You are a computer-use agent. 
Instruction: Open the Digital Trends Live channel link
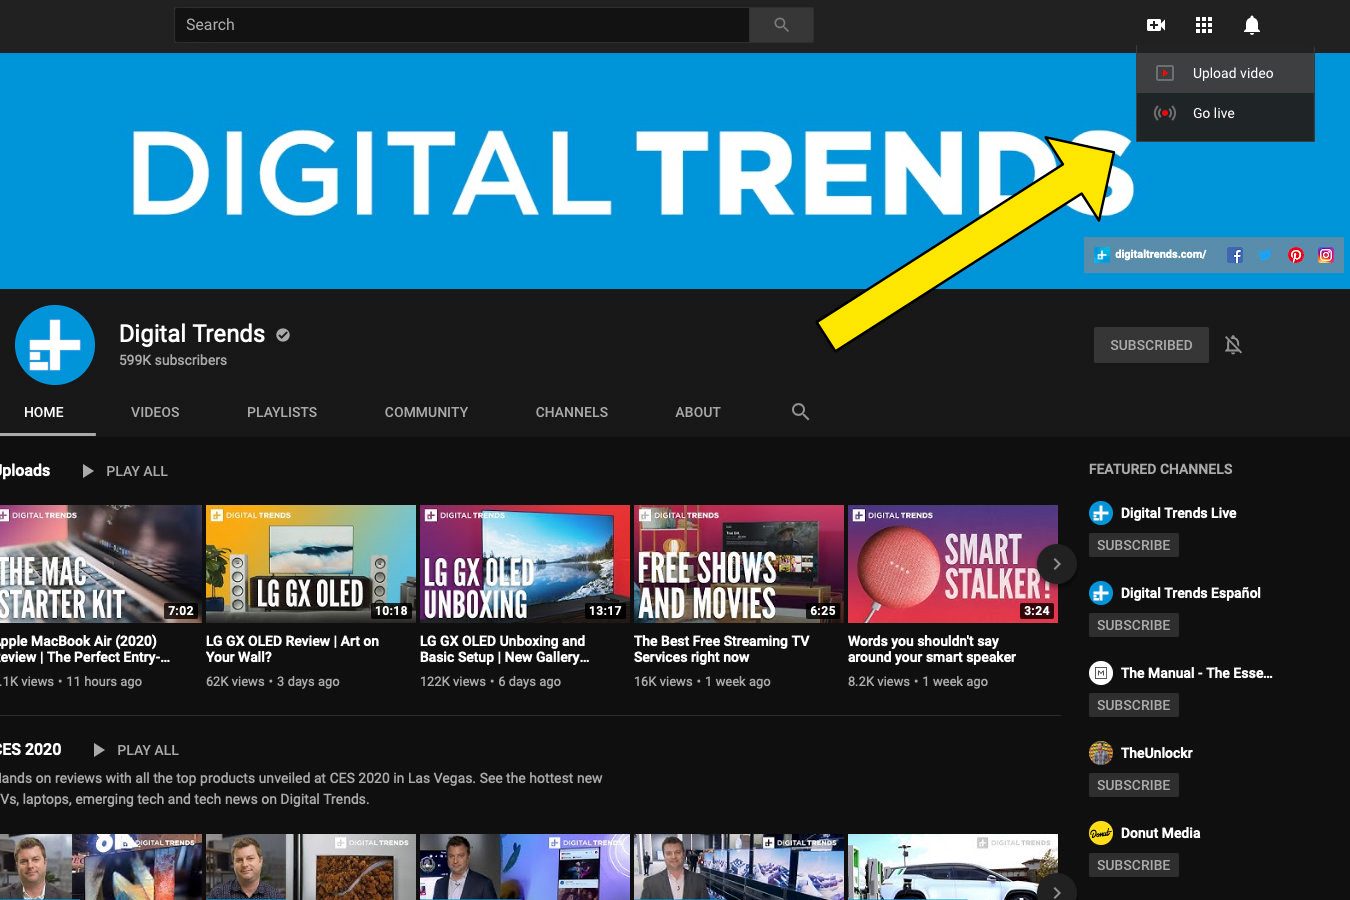[1178, 513]
